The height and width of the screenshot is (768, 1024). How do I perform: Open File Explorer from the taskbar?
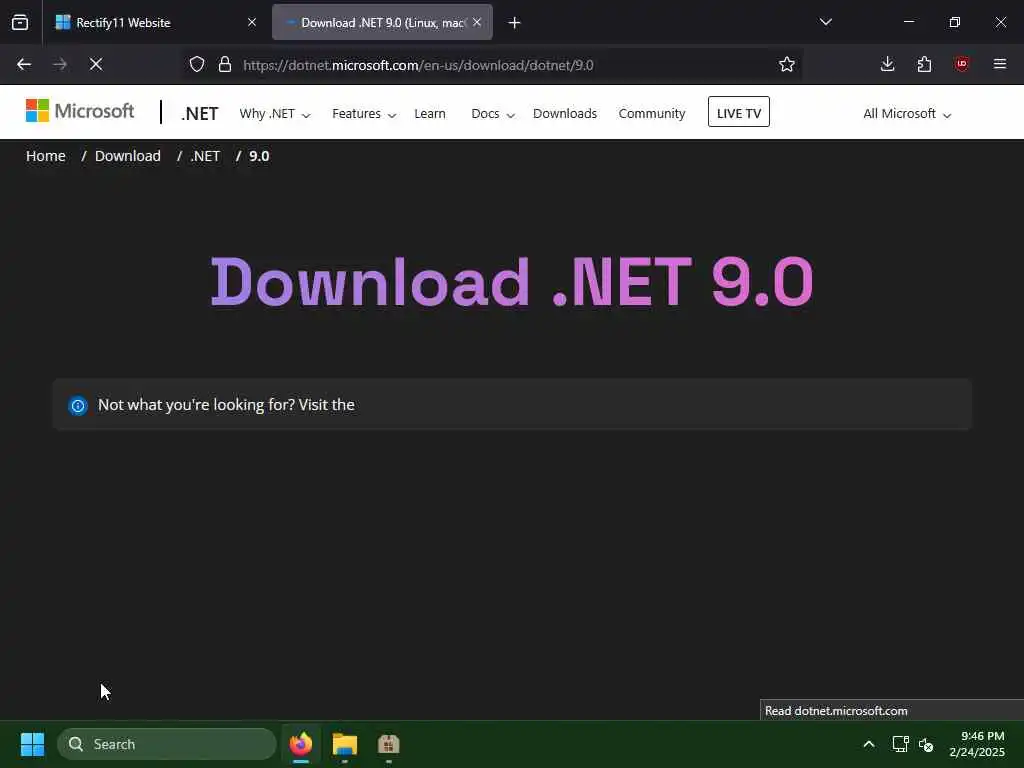coord(345,744)
